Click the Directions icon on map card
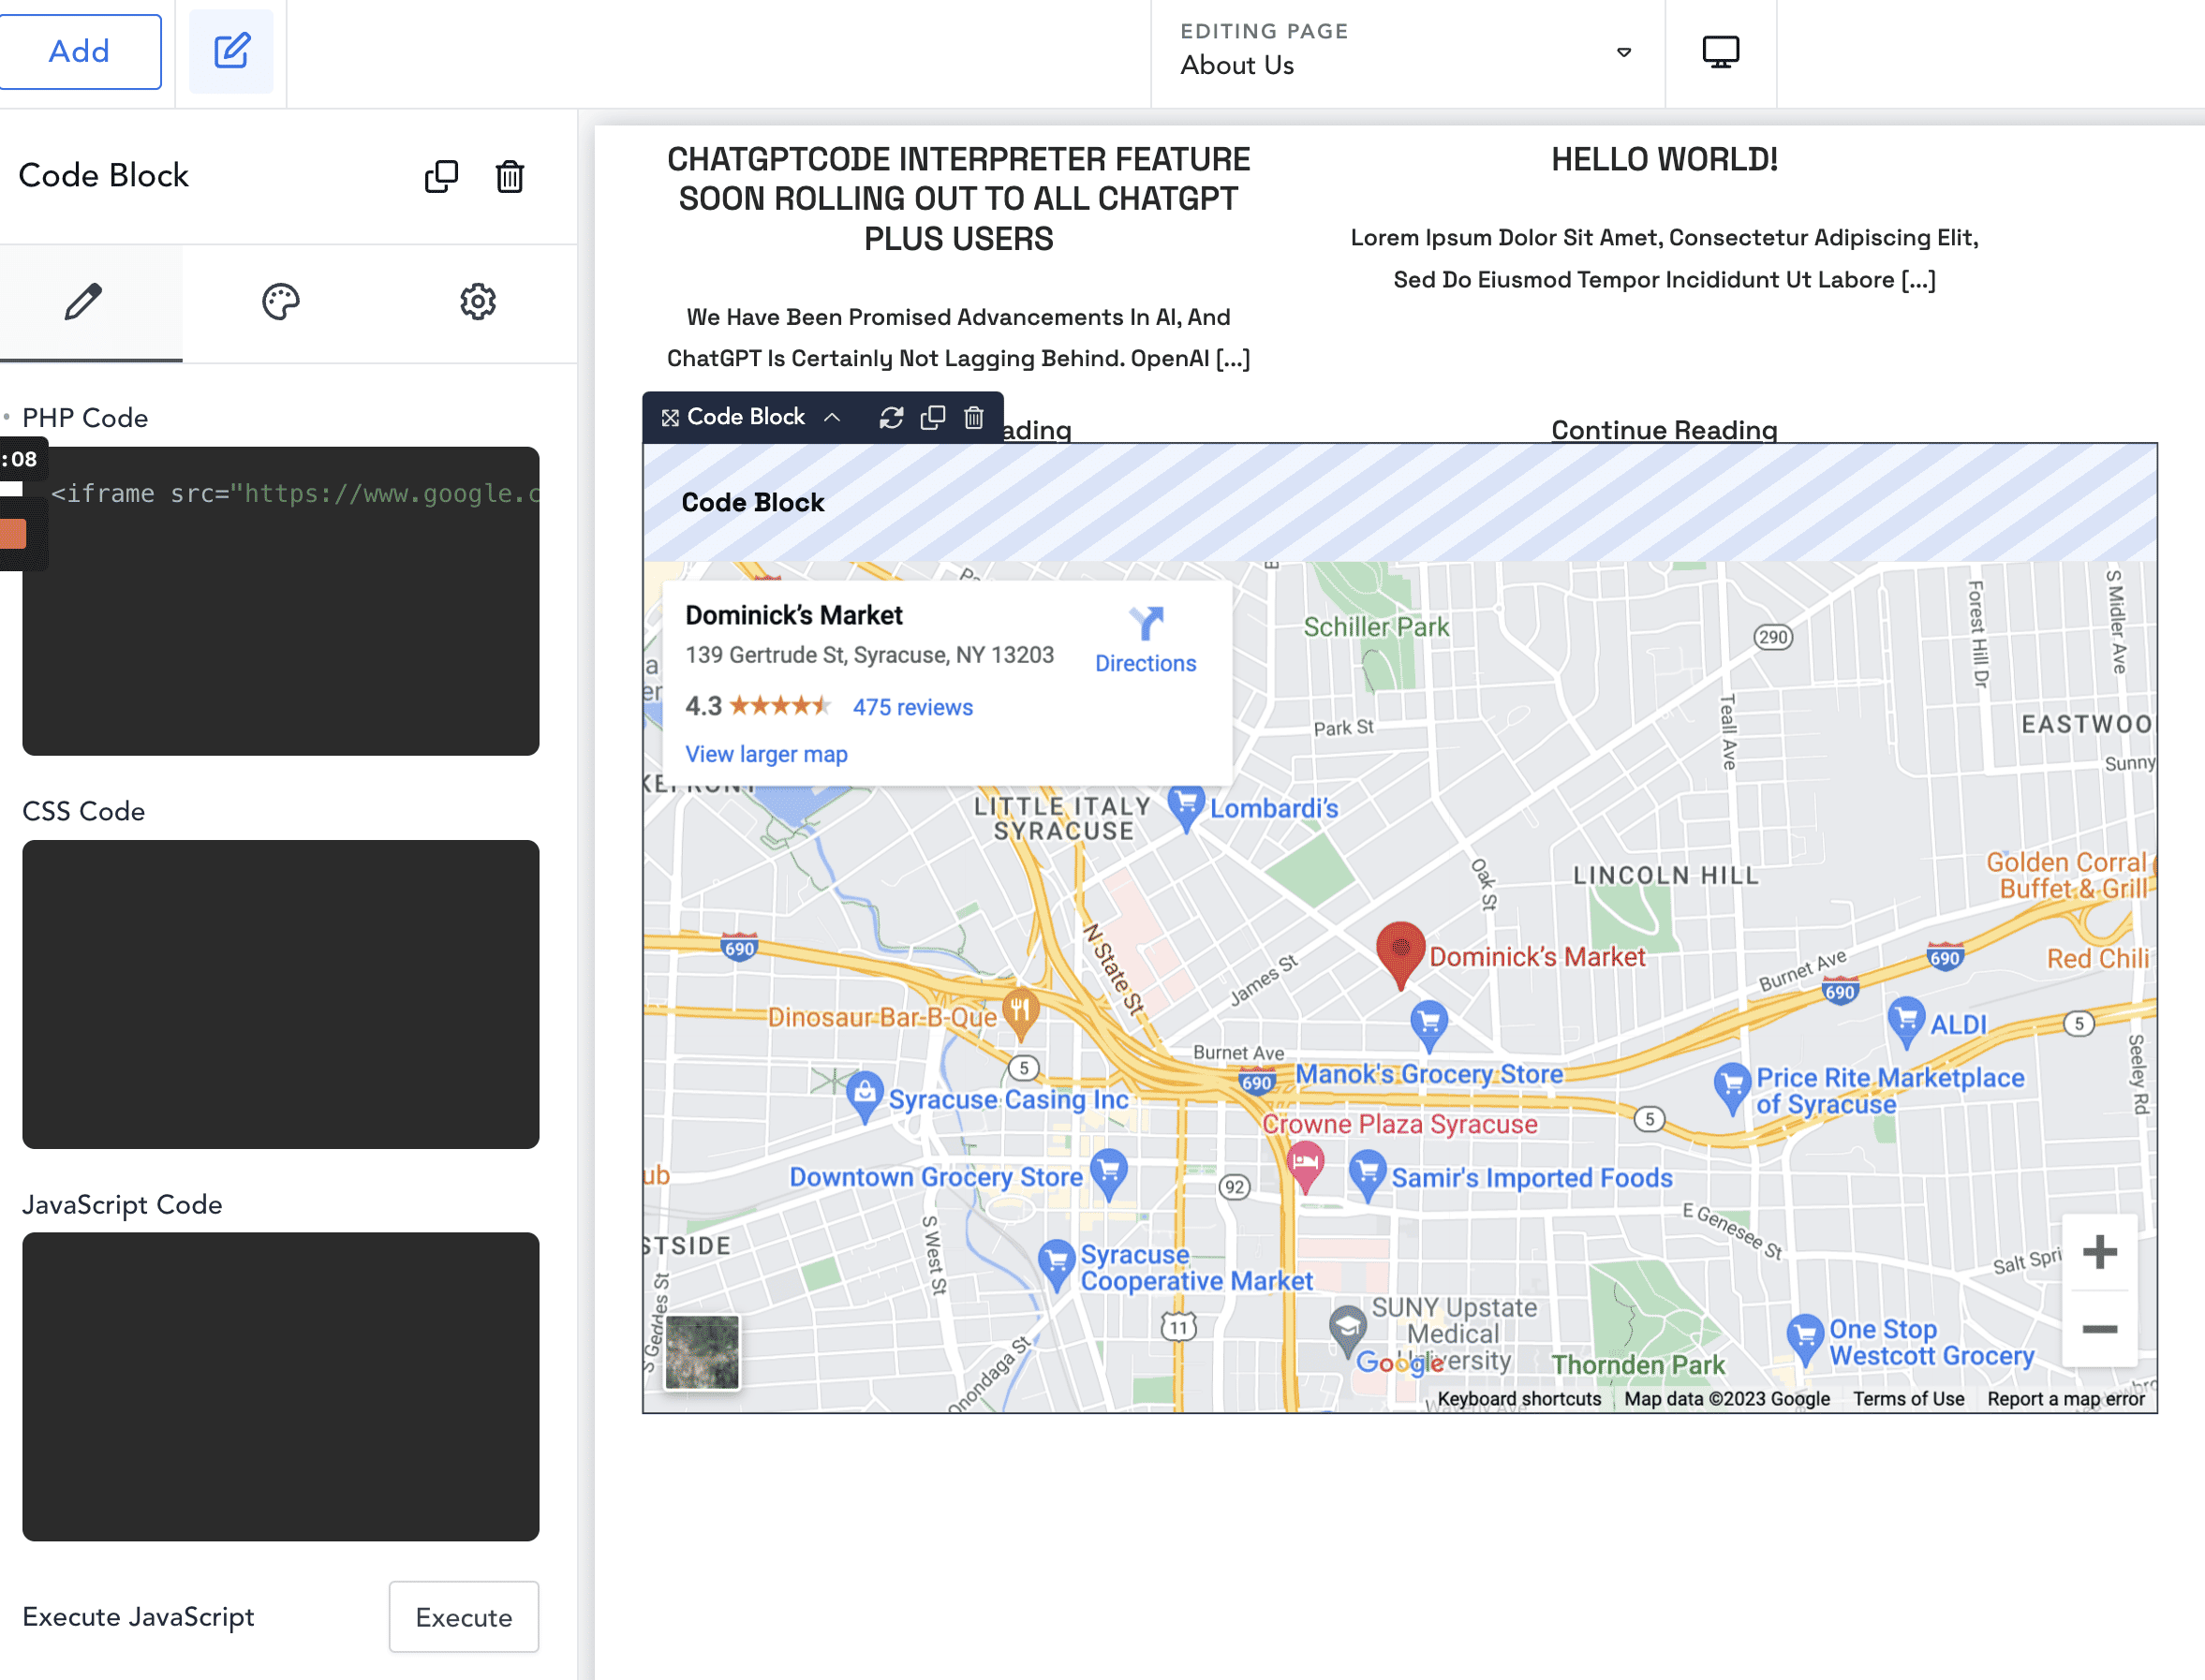2205x1680 pixels. coord(1146,624)
